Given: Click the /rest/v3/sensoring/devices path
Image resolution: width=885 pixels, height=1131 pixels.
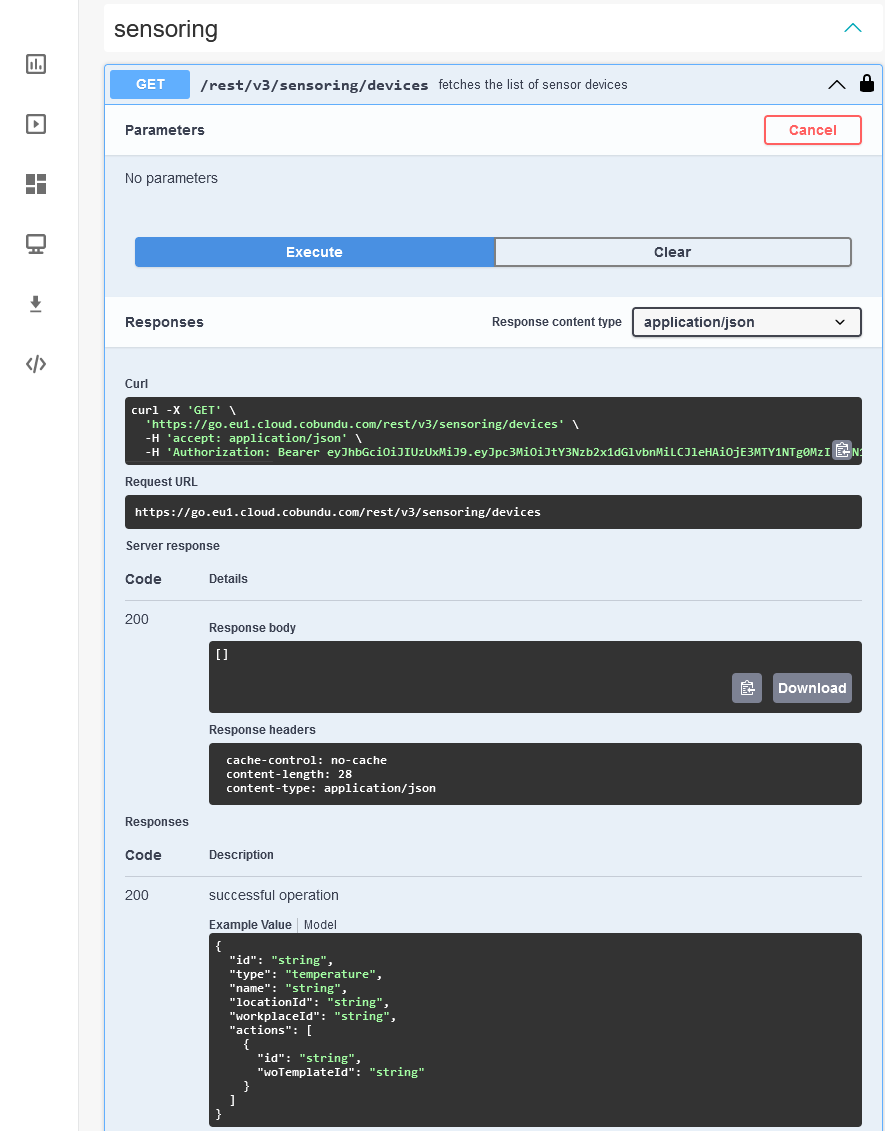Looking at the screenshot, I should coord(314,85).
